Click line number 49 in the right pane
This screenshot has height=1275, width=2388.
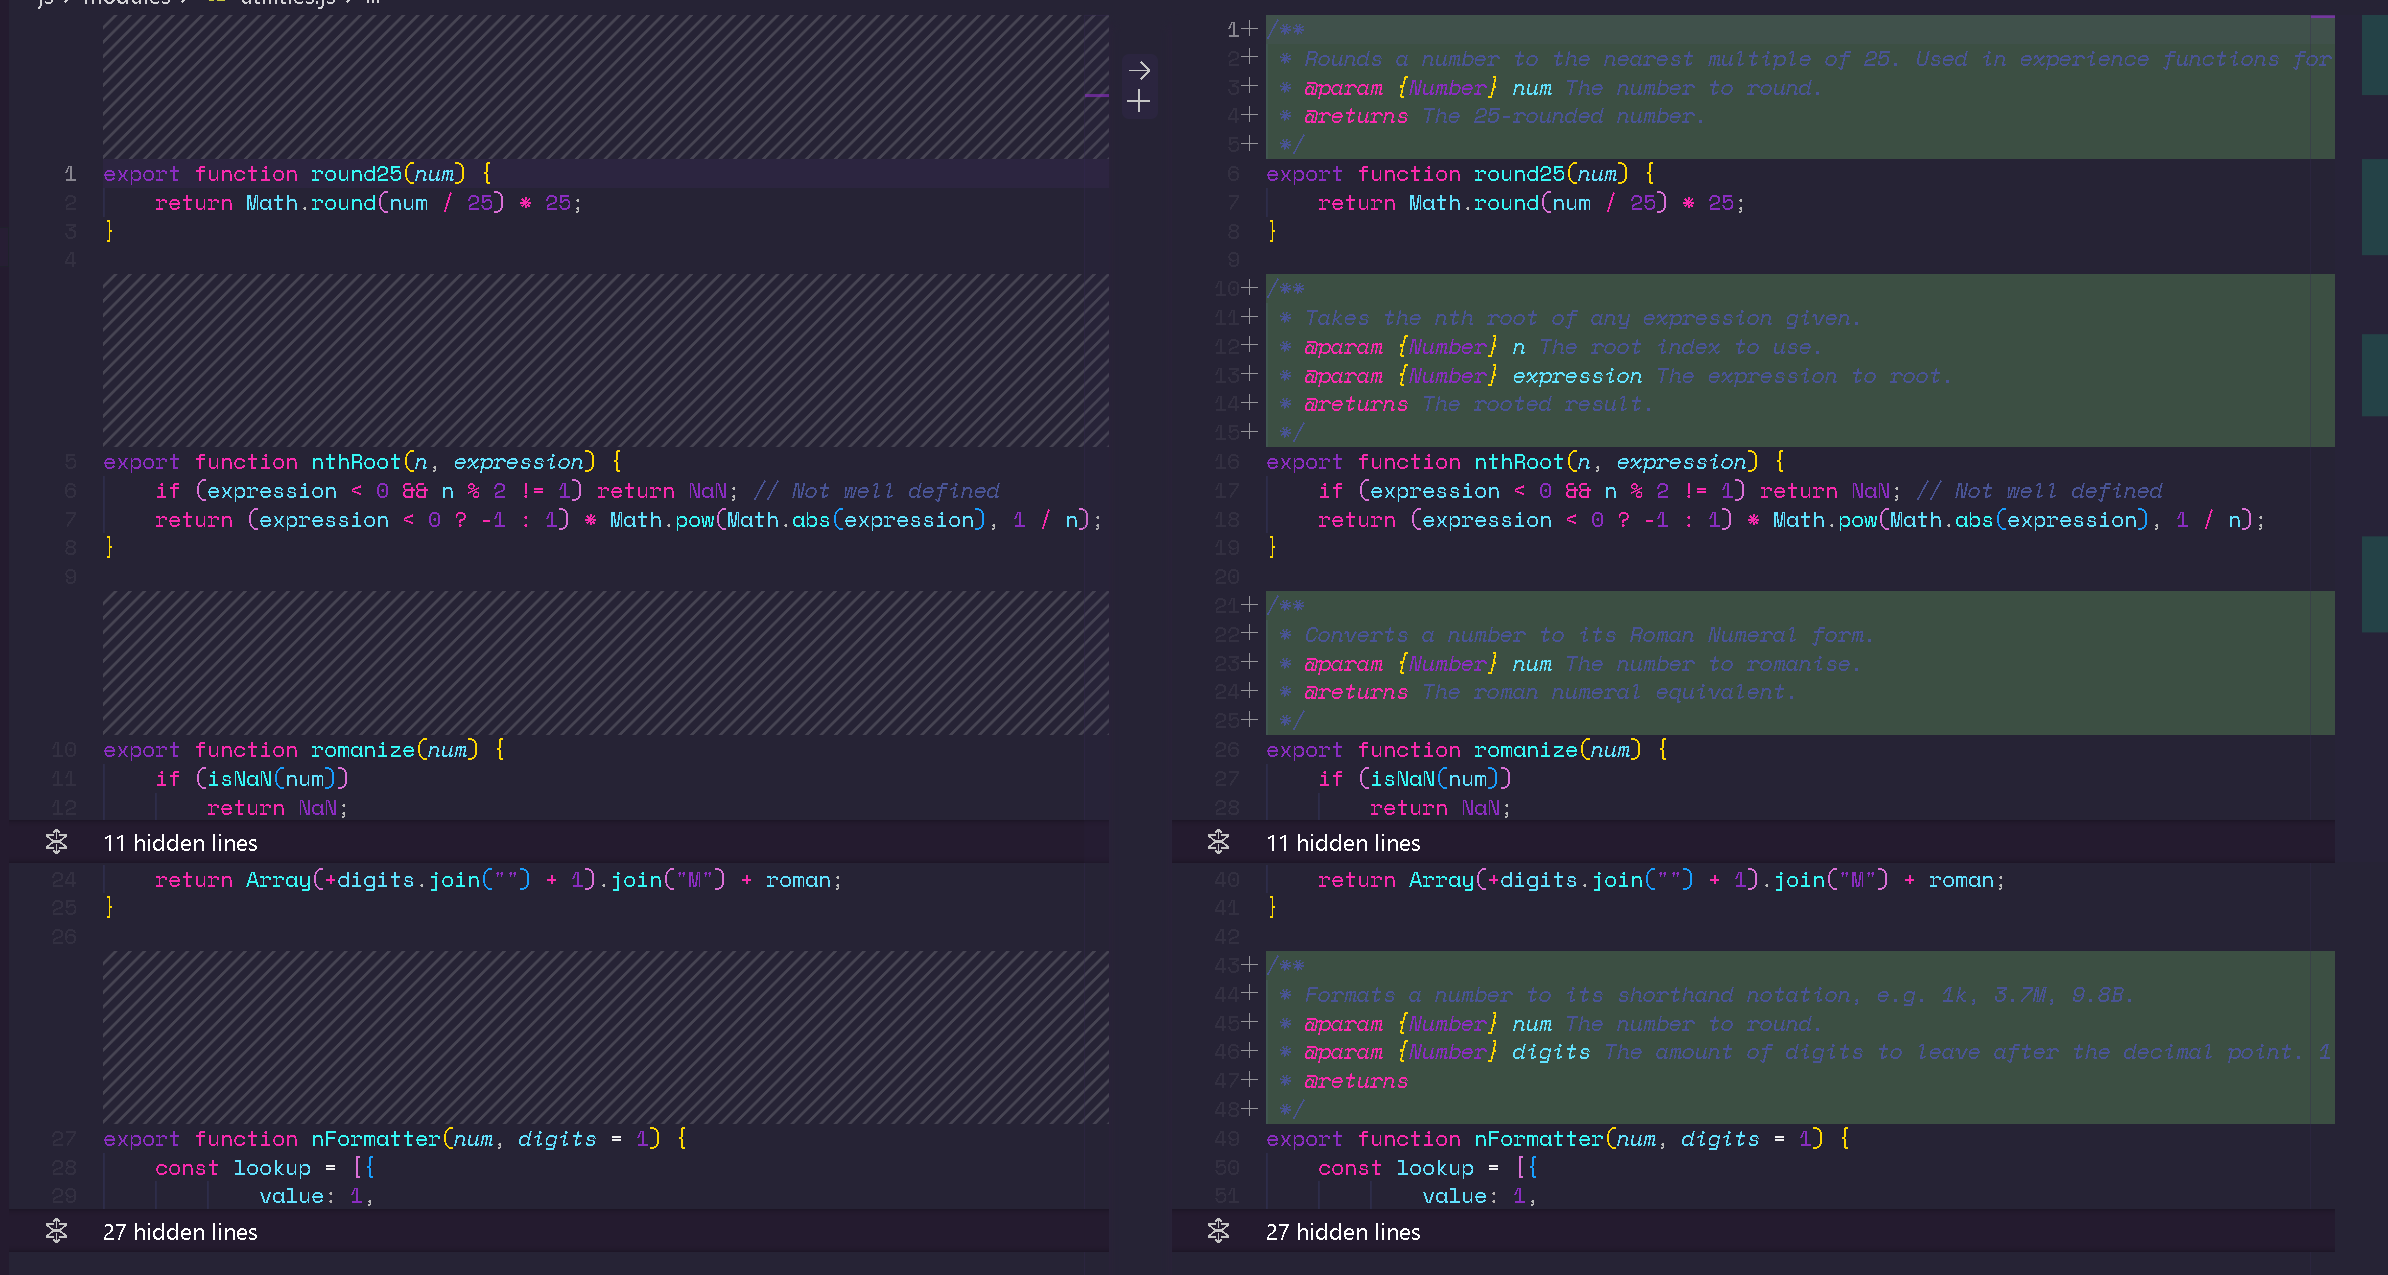click(x=1227, y=1139)
